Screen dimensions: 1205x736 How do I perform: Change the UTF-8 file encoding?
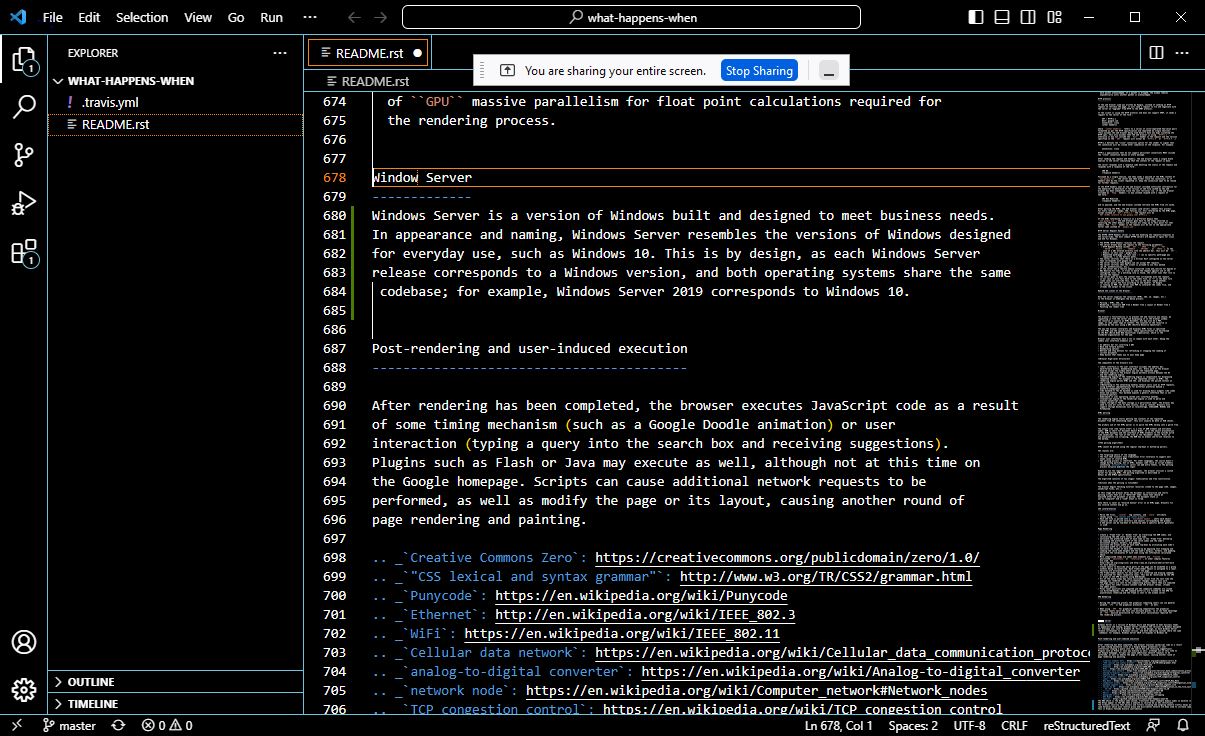[969, 726]
